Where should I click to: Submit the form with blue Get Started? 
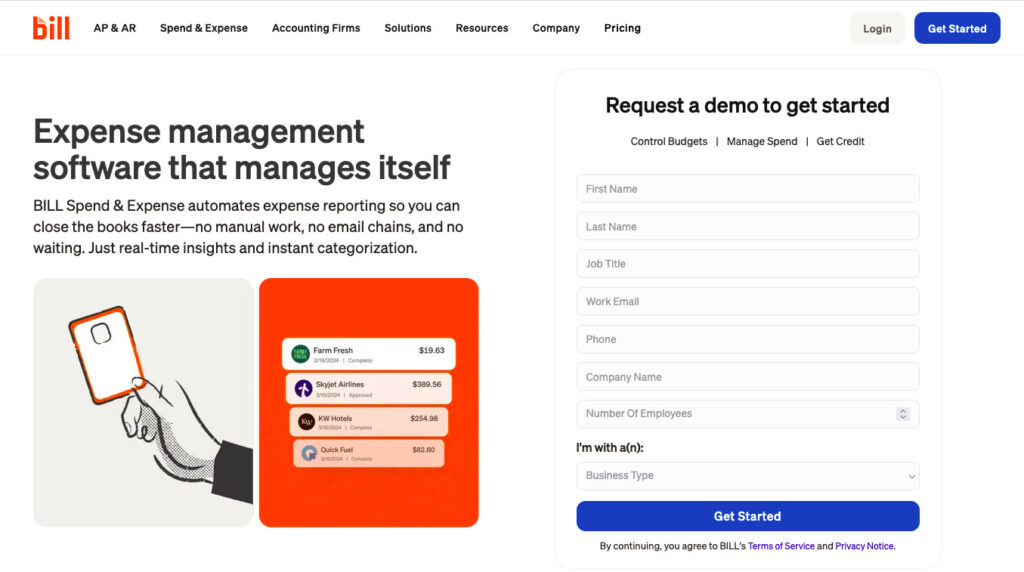(x=748, y=516)
